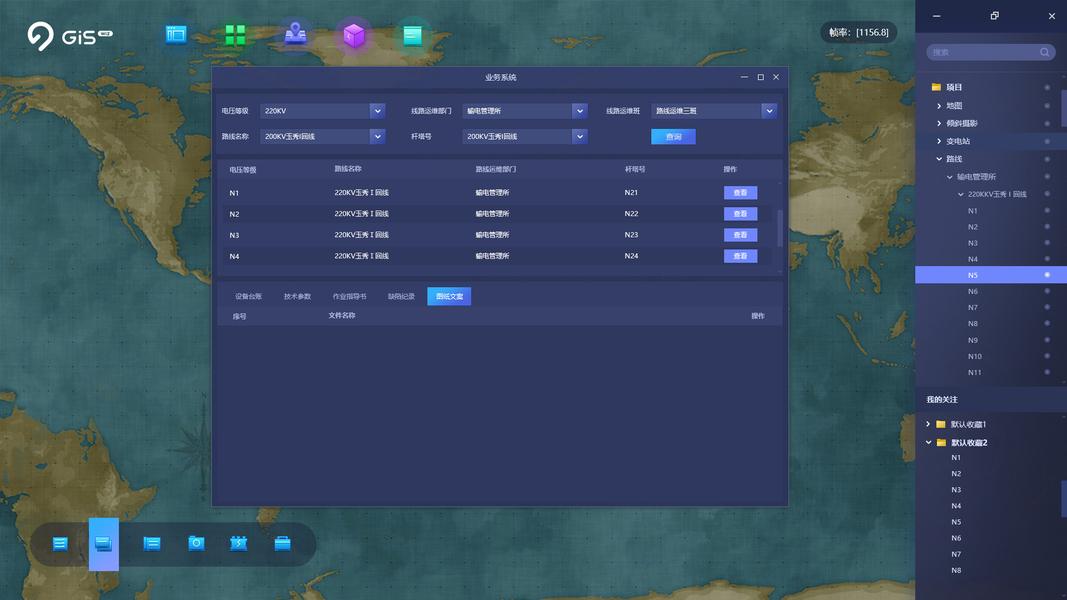
Task: Click 查看 button in the N4 row
Action: 740,256
